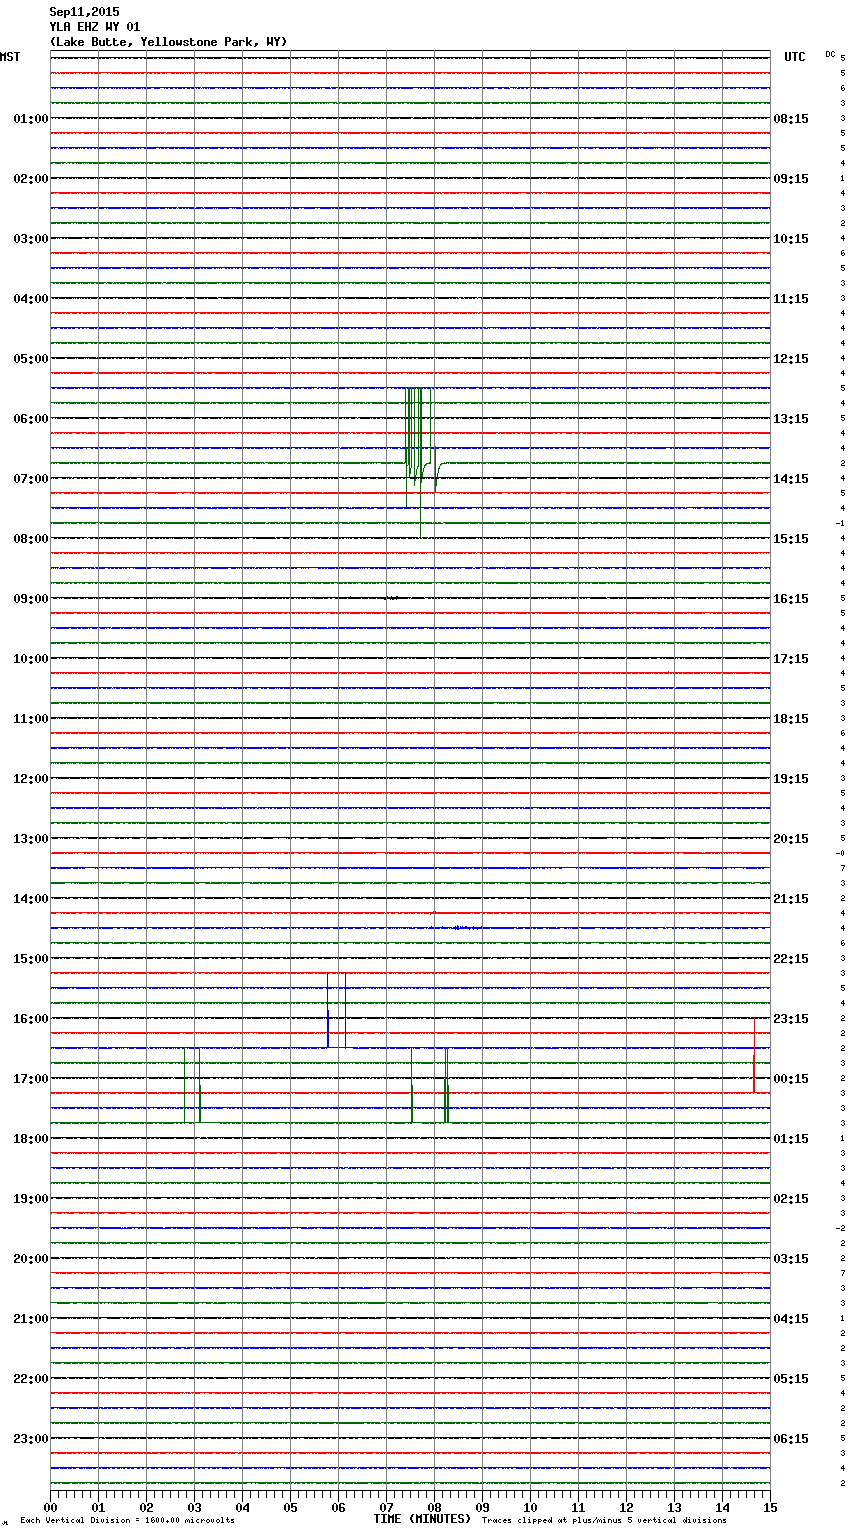Select the 06:00 MST row label
The image size is (850, 1534).
click(x=30, y=418)
